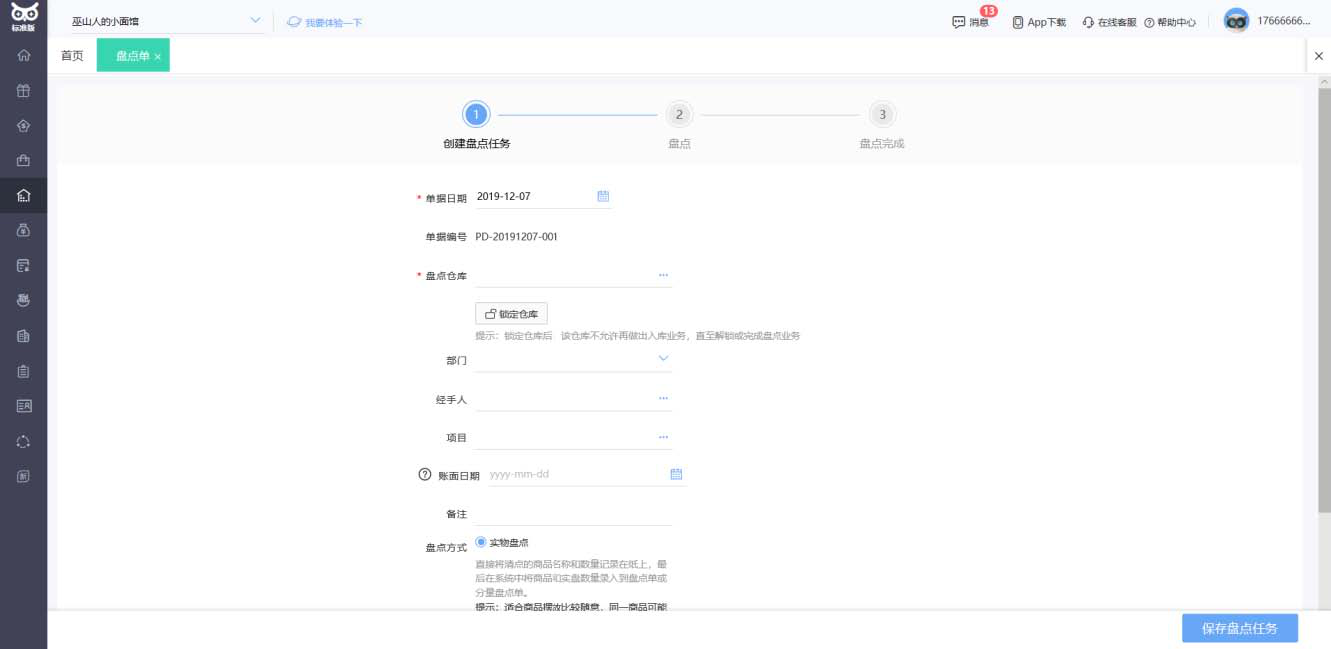
Task: Close the 盘点单 tab
Action: (158, 57)
